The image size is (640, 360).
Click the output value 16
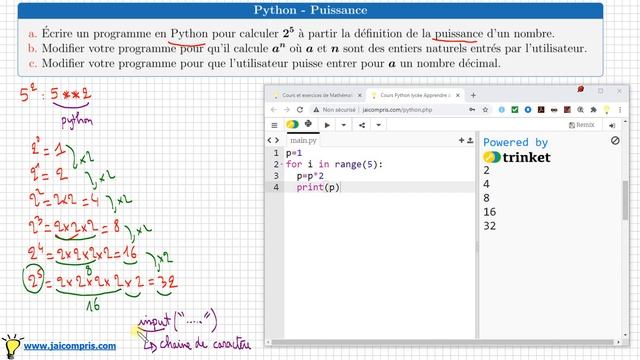coord(489,212)
